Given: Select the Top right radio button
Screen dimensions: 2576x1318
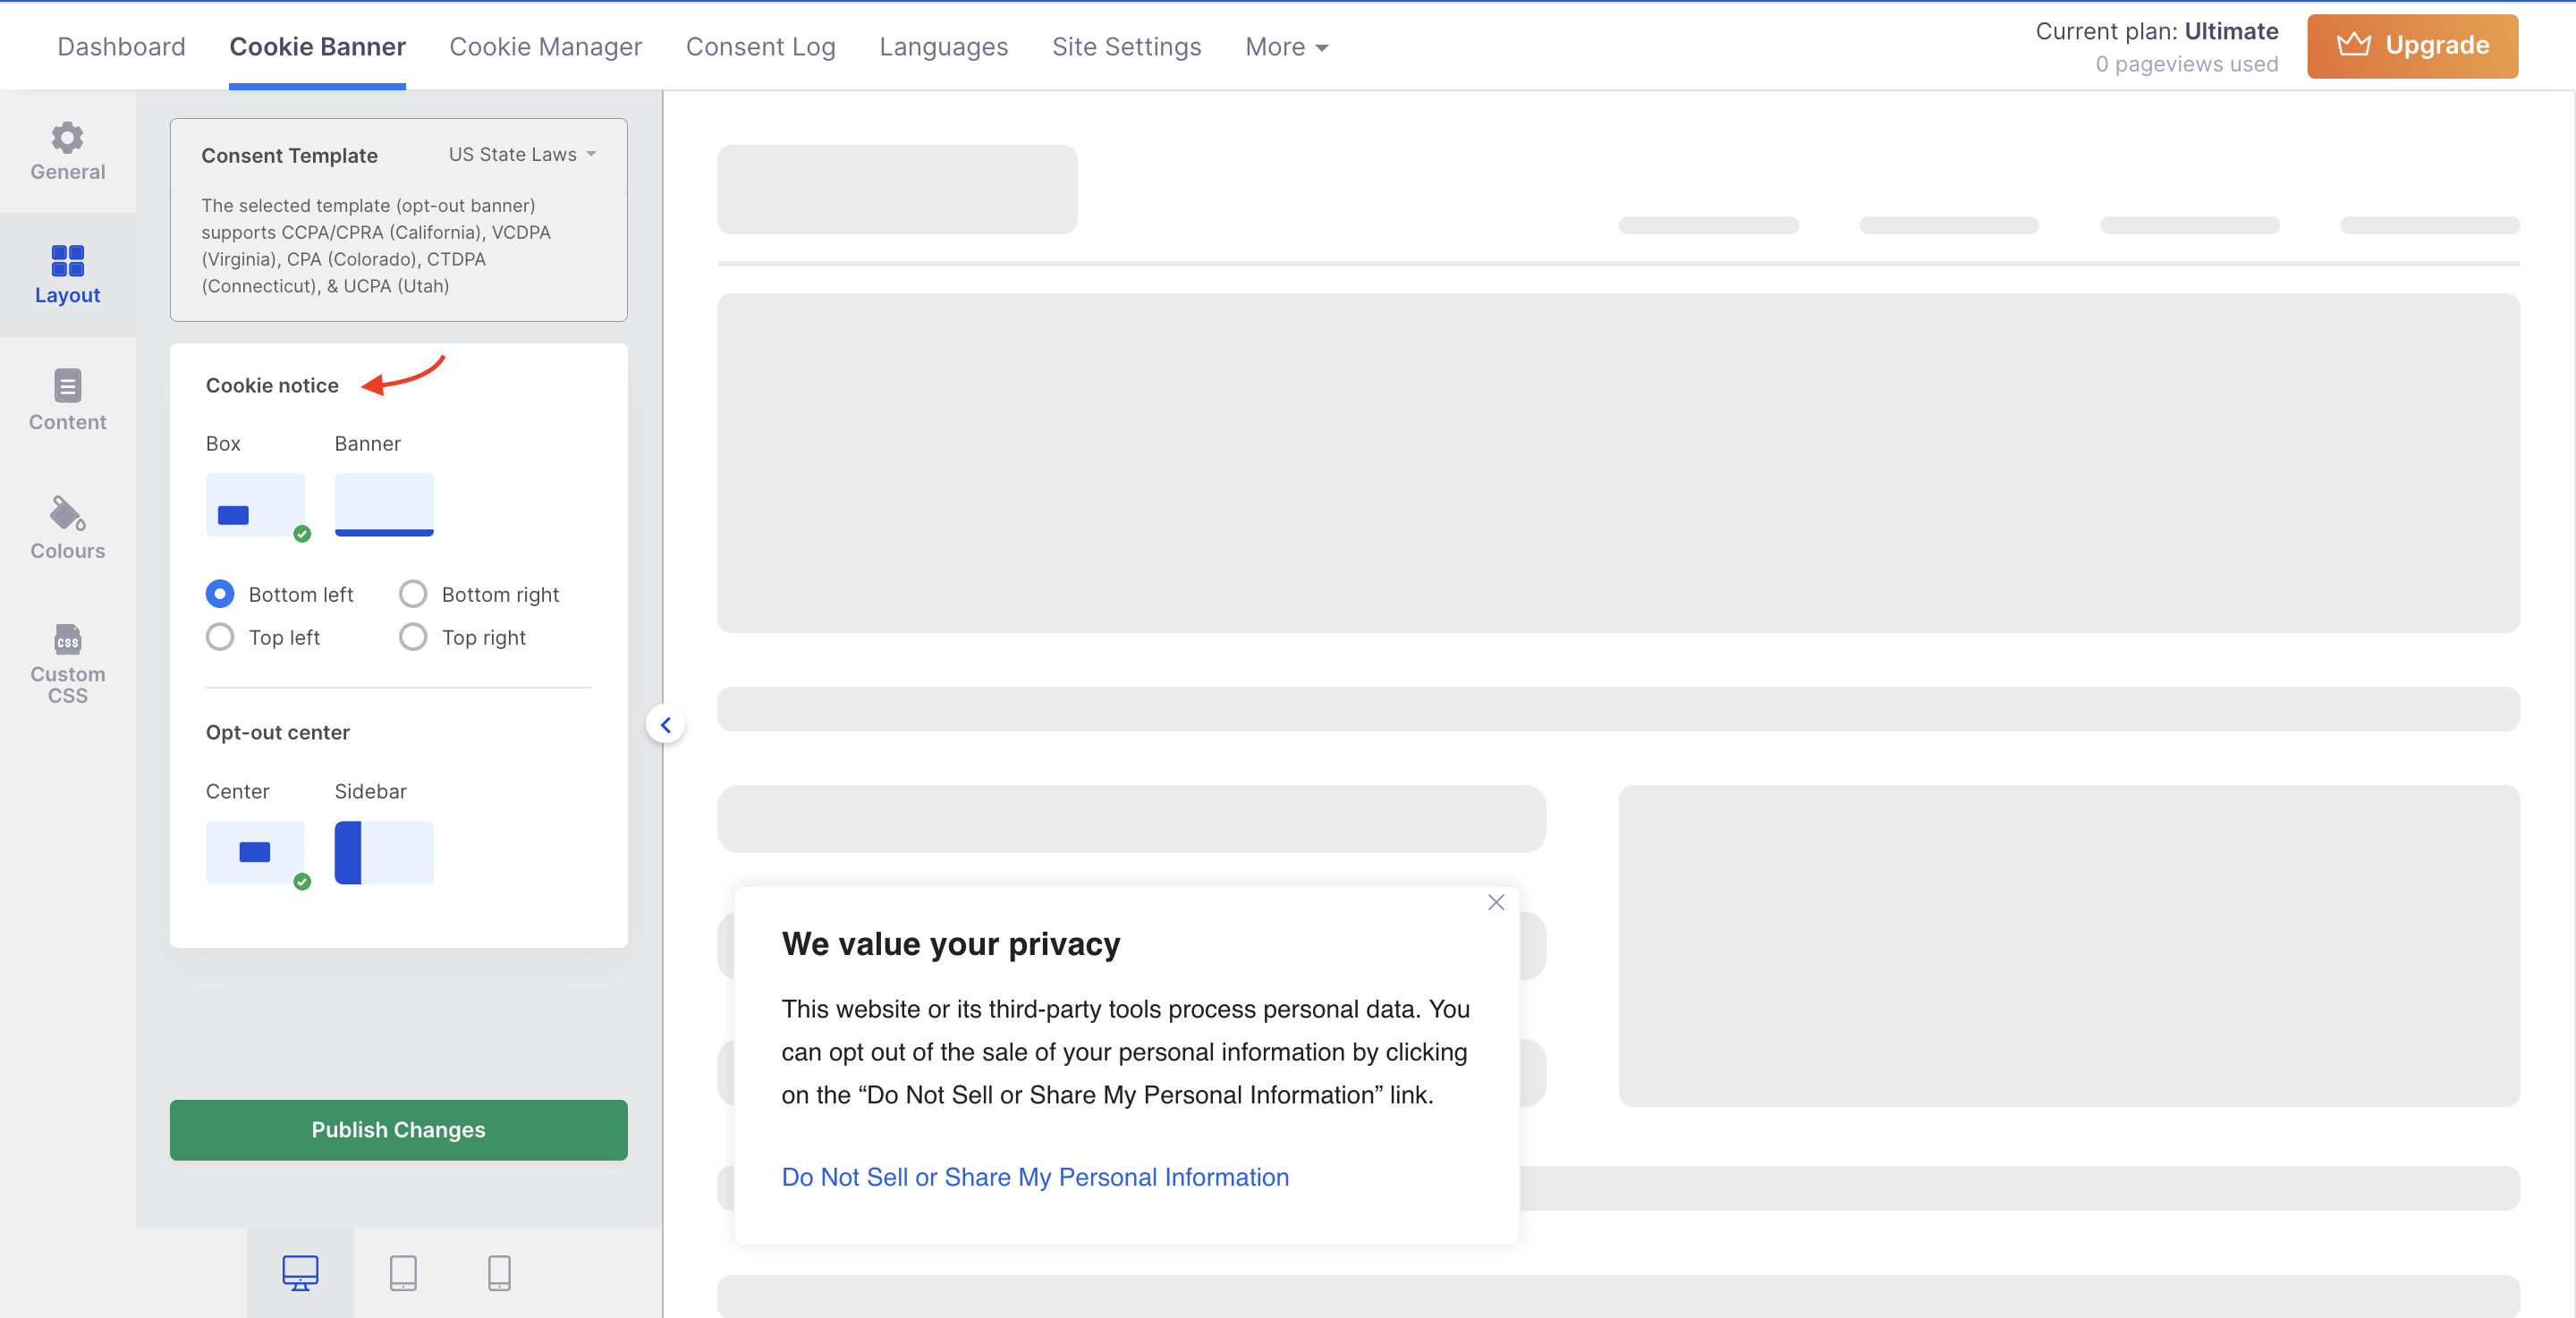Looking at the screenshot, I should pos(413,637).
